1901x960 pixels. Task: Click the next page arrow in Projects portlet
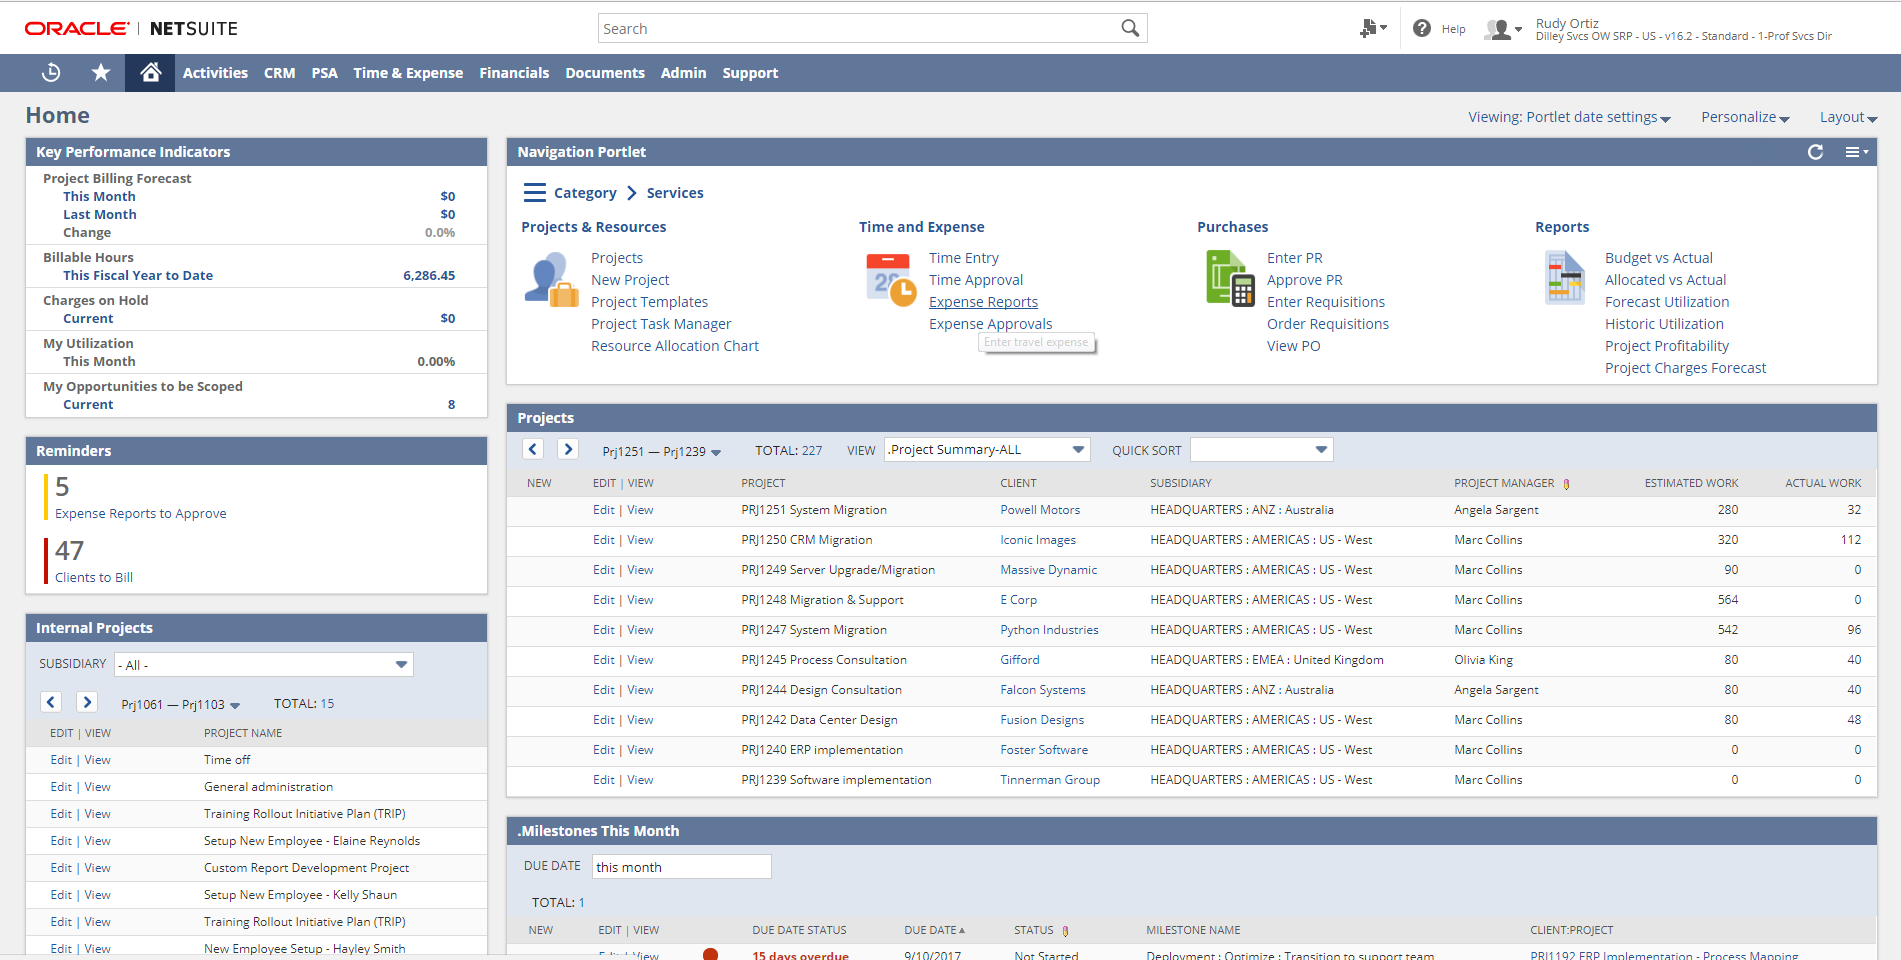tap(567, 449)
